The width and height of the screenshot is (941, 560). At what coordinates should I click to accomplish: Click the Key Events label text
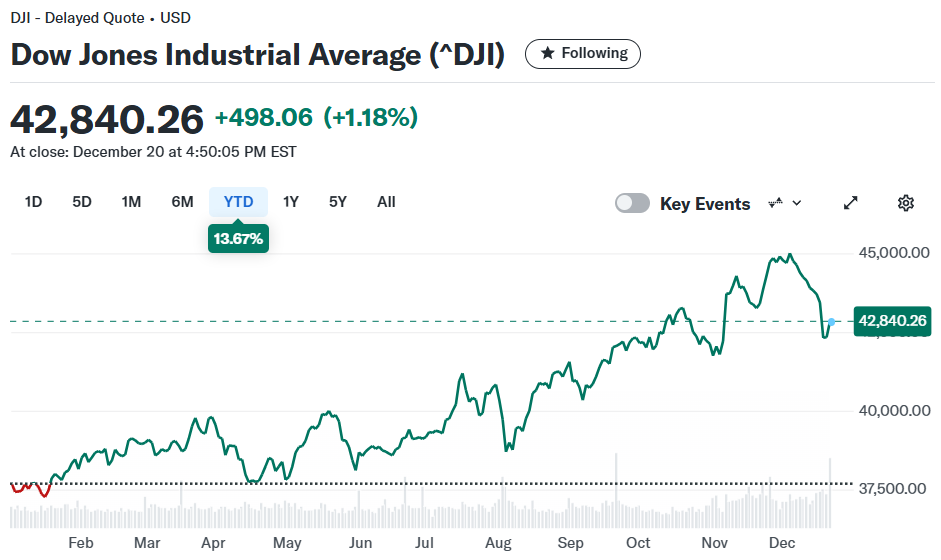tap(705, 204)
